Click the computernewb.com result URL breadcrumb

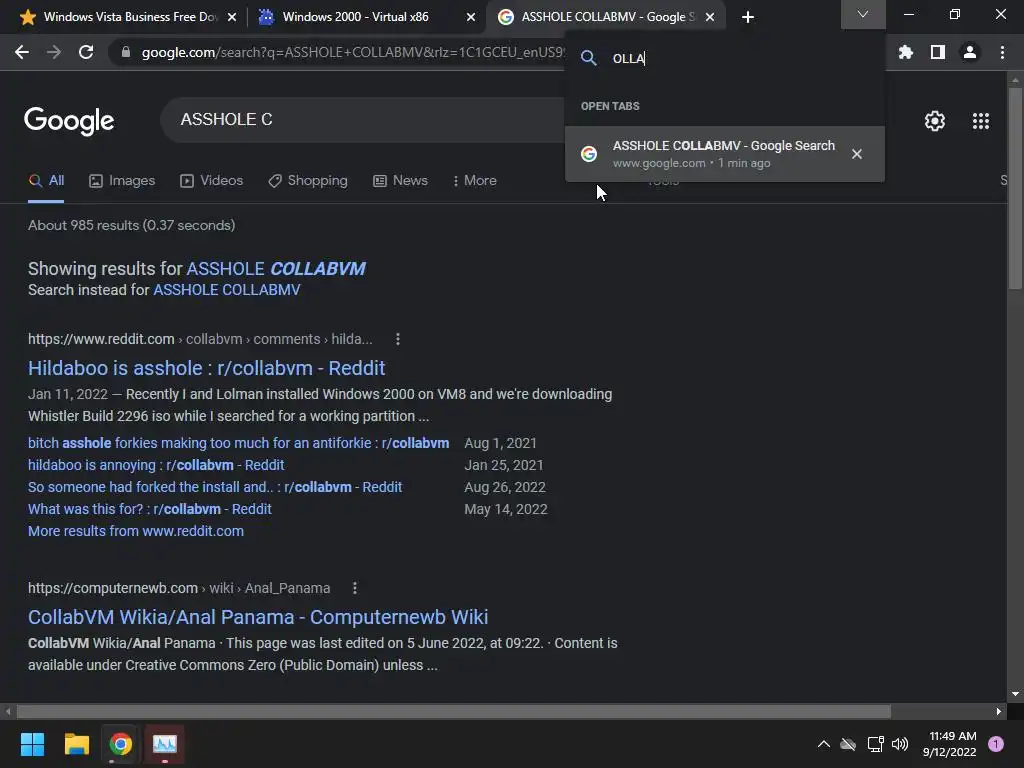(179, 588)
